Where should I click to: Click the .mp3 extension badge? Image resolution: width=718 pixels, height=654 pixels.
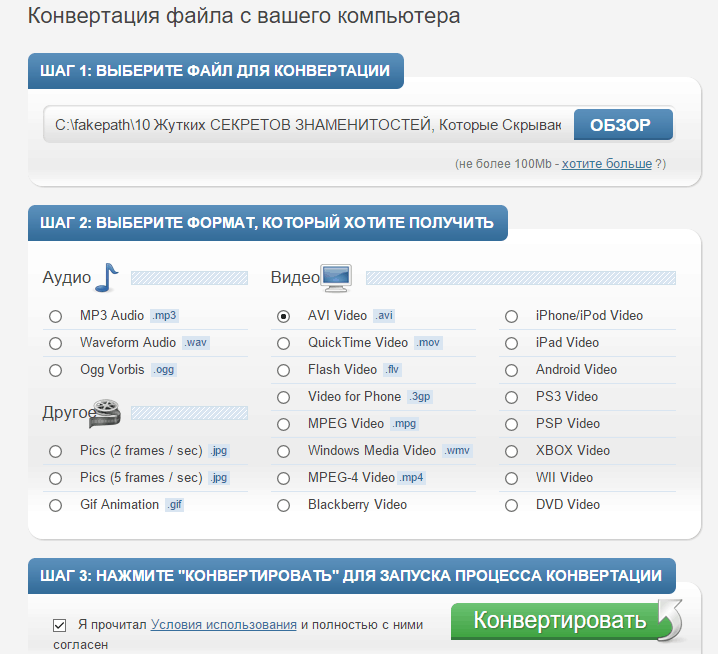click(164, 316)
